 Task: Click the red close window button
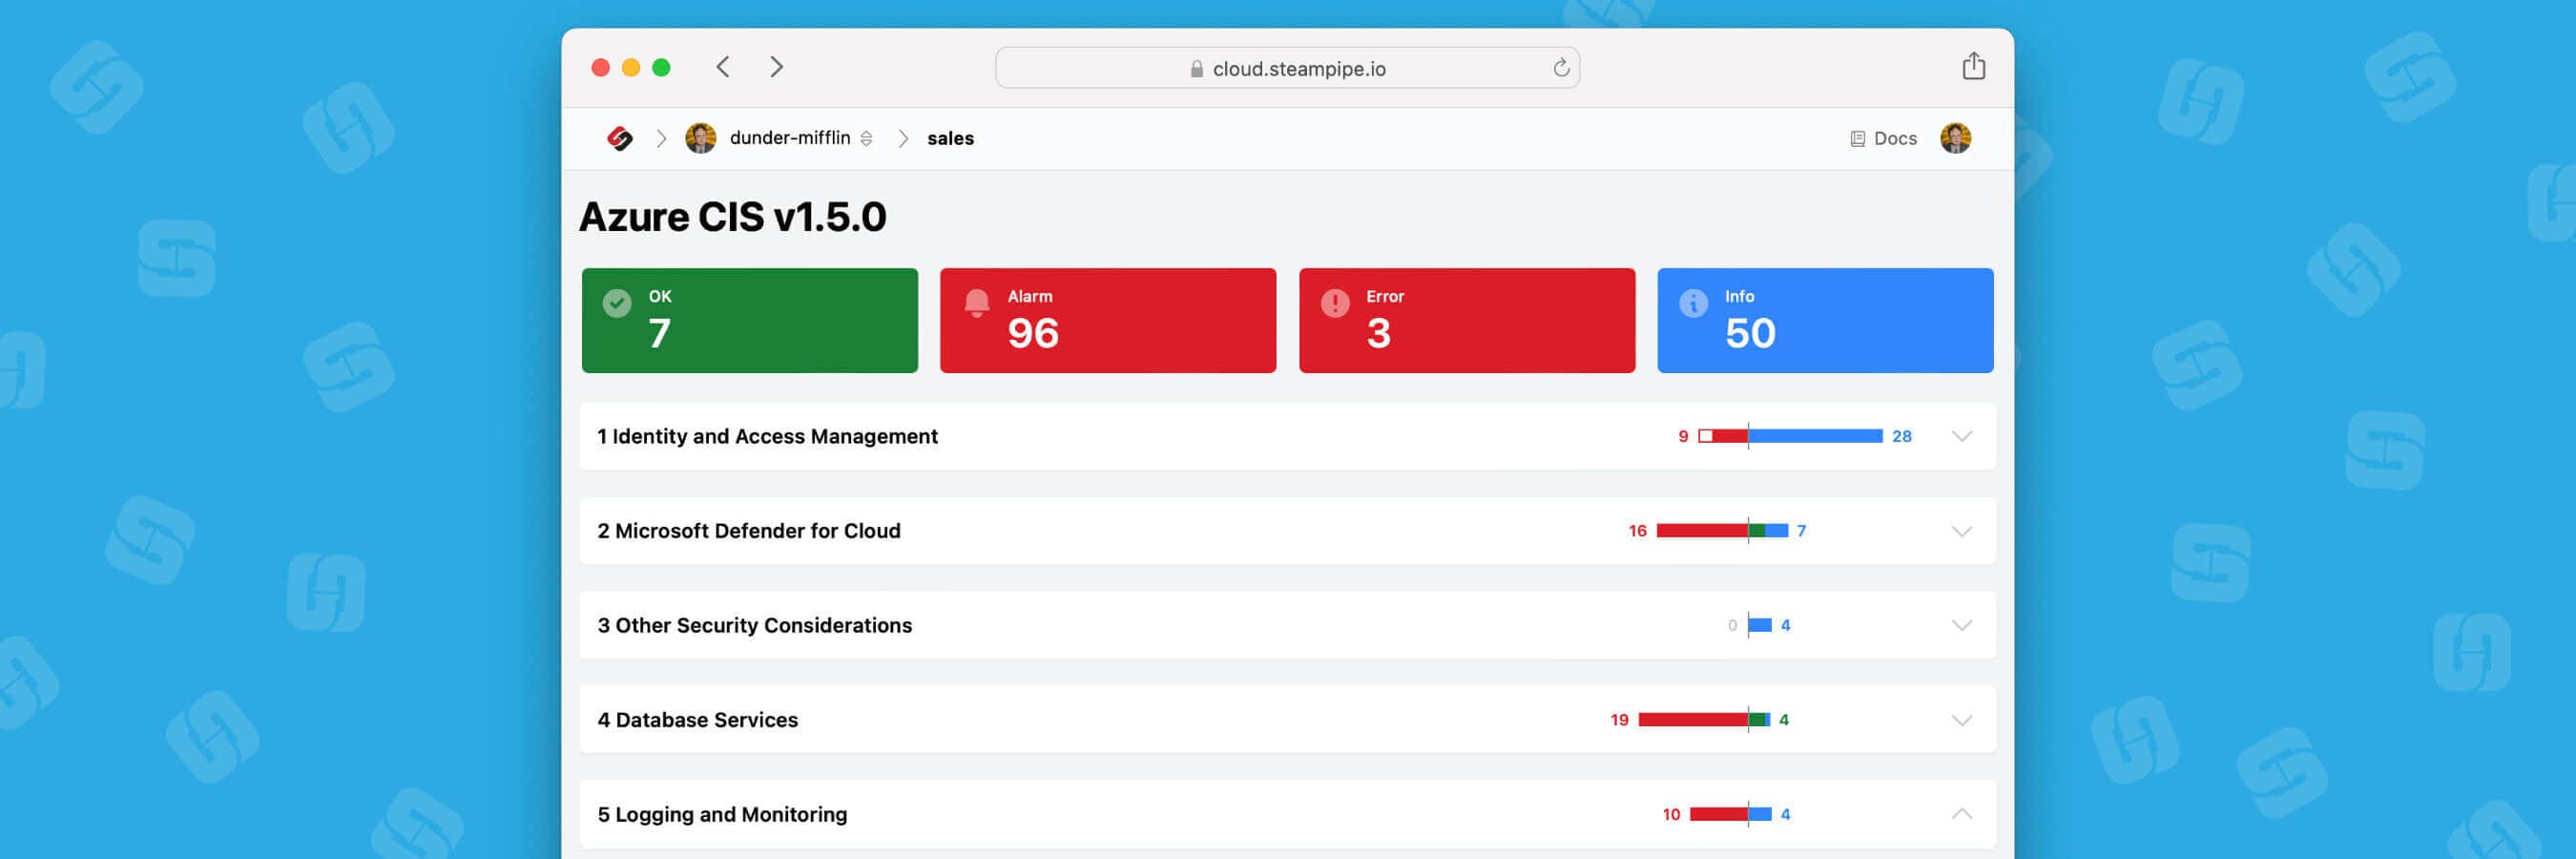point(600,67)
